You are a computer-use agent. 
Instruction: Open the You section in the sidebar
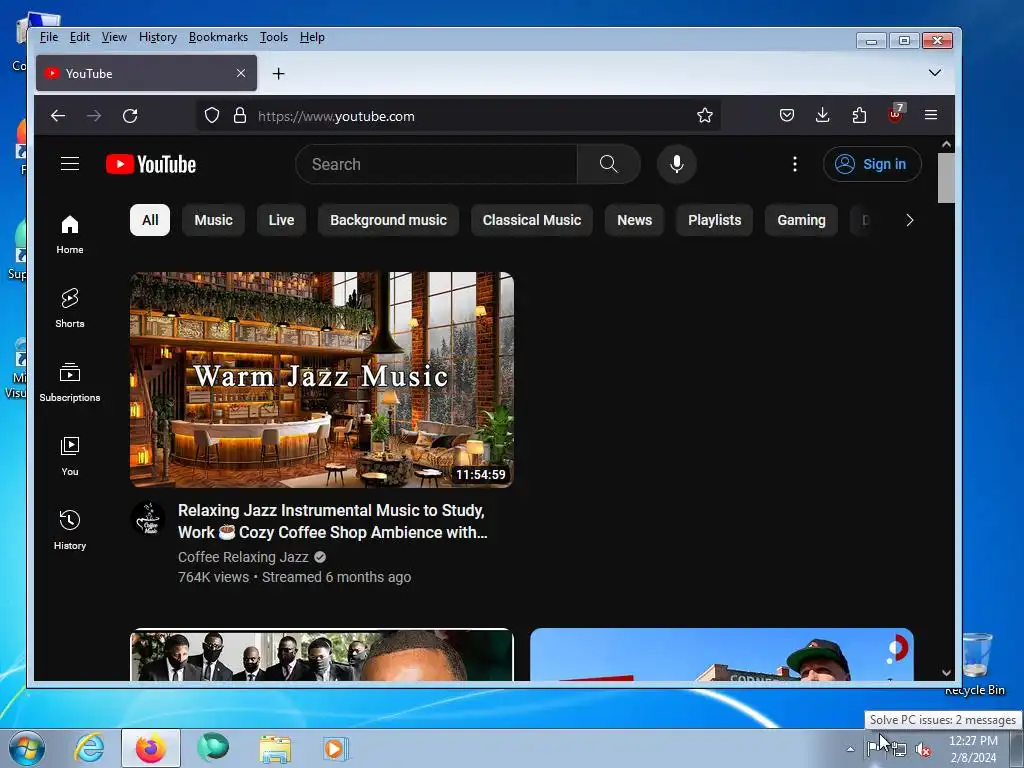pos(70,456)
